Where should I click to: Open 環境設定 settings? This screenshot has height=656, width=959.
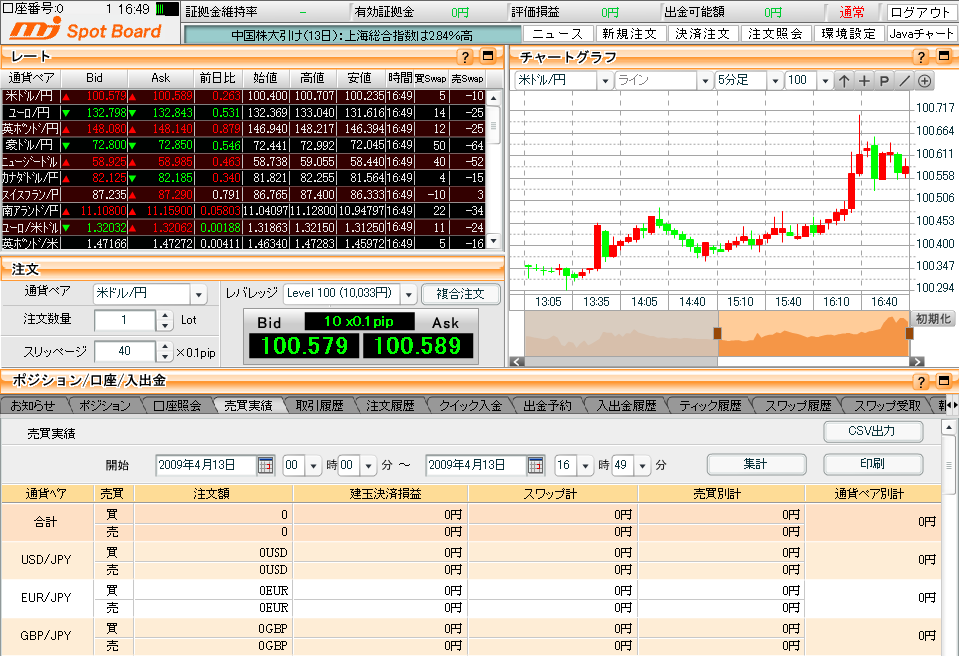[849, 34]
